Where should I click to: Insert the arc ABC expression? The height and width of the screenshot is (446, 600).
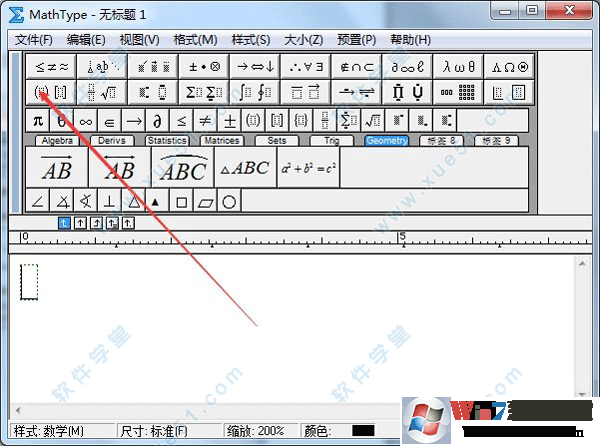pyautogui.click(x=183, y=167)
